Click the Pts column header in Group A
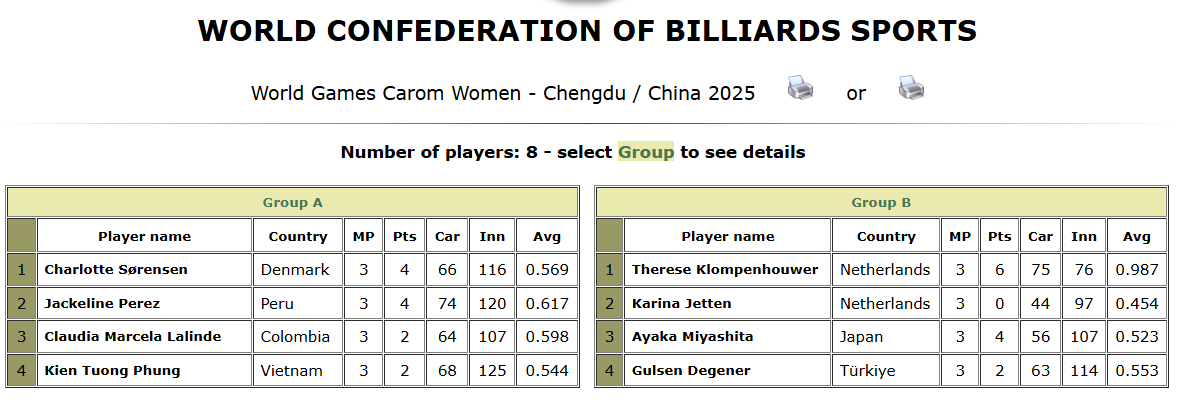This screenshot has height=402, width=1177. click(x=404, y=236)
